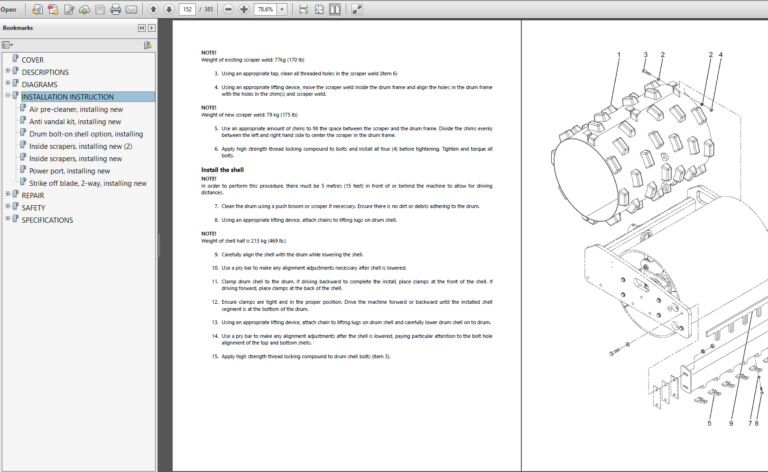Go to next page with down arrow
The width and height of the screenshot is (768, 472).
click(x=169, y=9)
